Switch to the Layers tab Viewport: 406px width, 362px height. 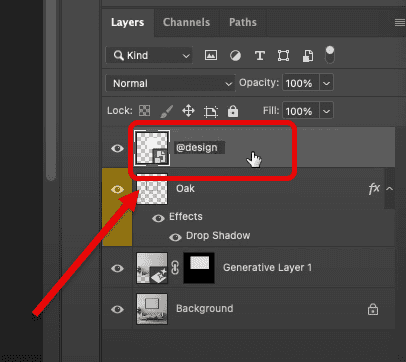128,22
